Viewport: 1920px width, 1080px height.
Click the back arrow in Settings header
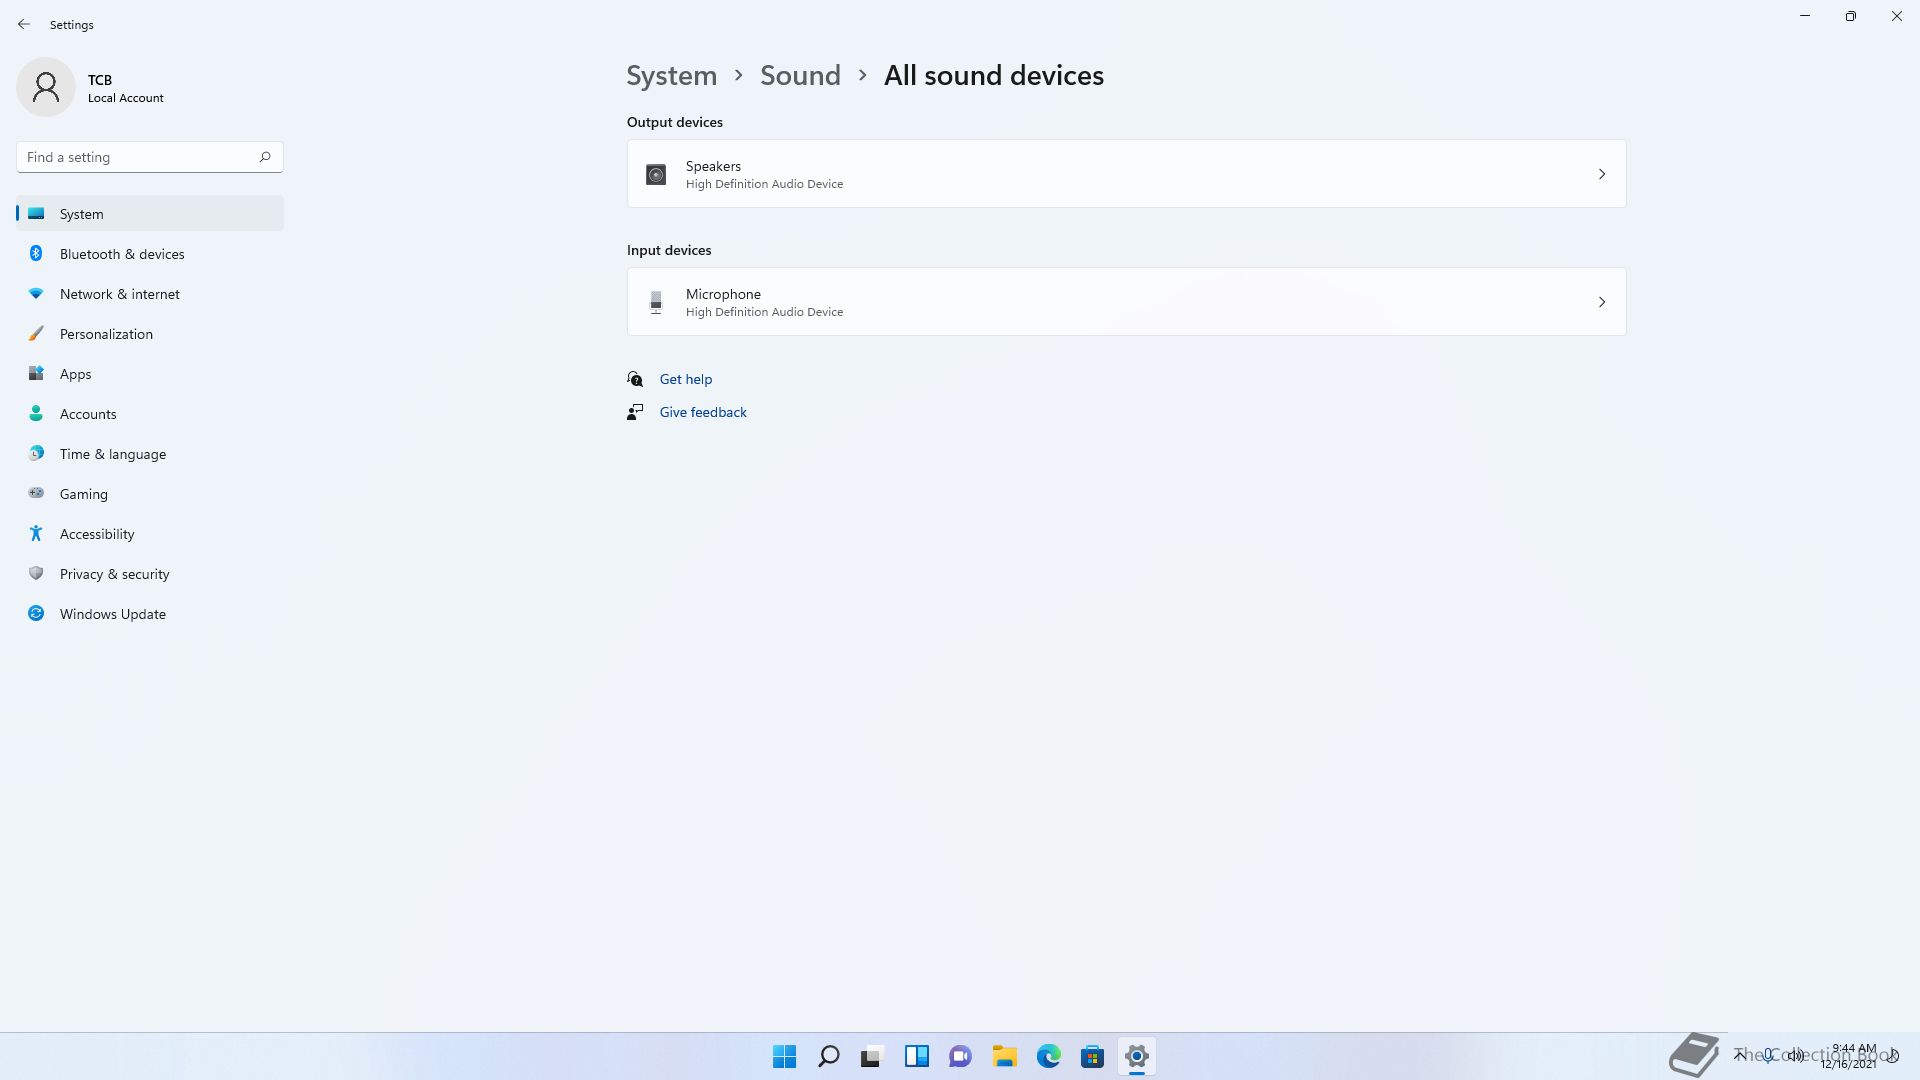point(24,24)
